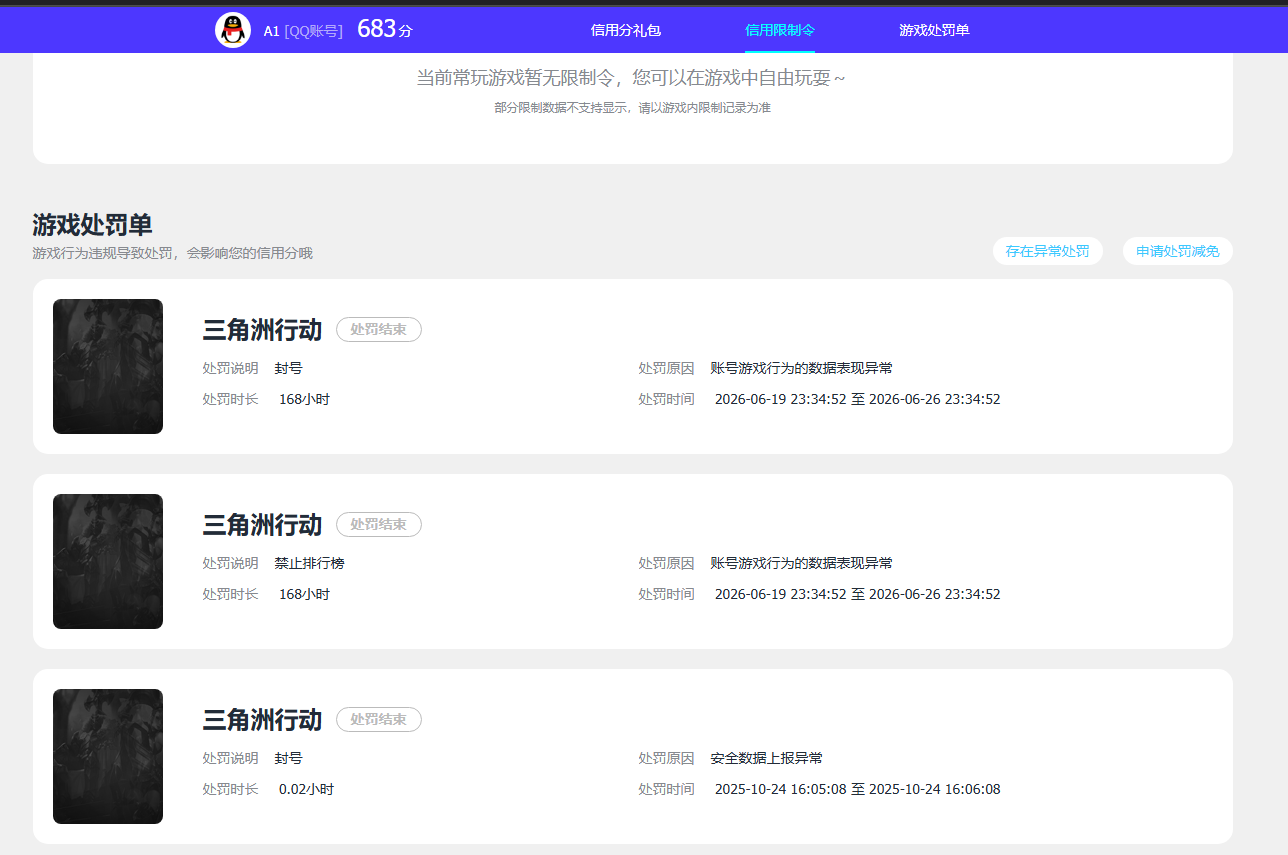Click 处罚结束 badge in the 禁止排行榜 card
Image resolution: width=1288 pixels, height=855 pixels.
tap(379, 524)
